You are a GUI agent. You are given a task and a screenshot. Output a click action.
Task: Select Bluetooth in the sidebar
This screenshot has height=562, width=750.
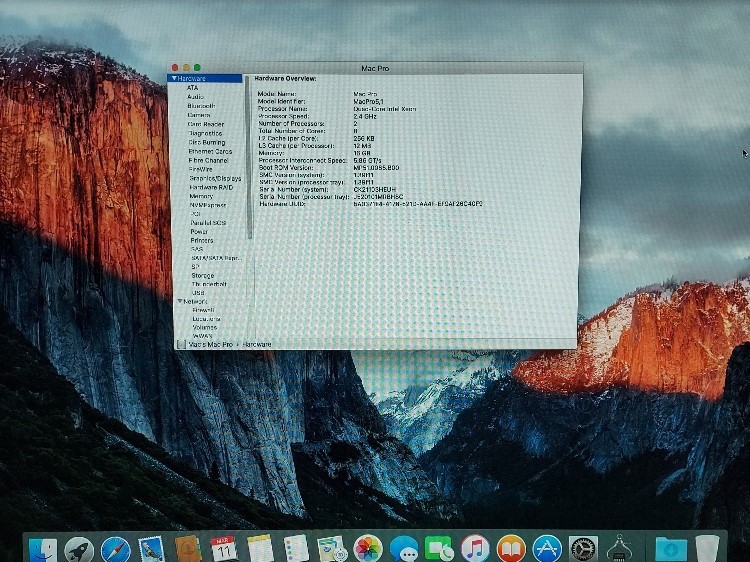[x=201, y=106]
